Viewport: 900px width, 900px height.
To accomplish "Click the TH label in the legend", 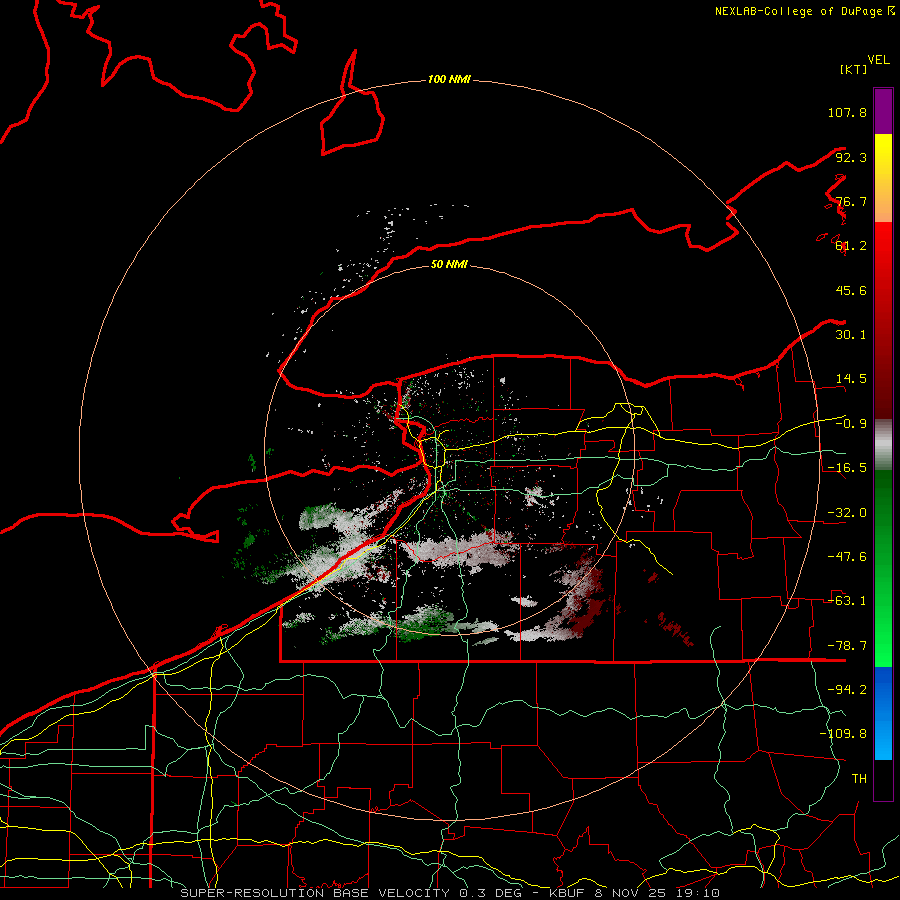I will (859, 778).
